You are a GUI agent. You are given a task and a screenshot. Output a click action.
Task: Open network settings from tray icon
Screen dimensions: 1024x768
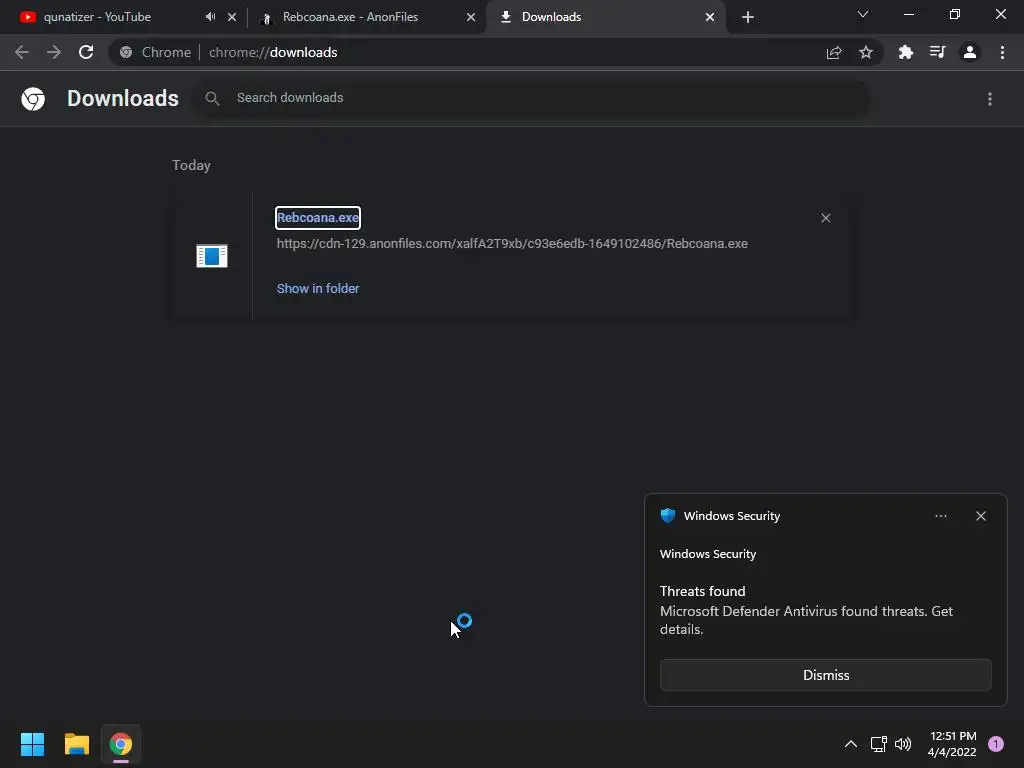[878, 744]
